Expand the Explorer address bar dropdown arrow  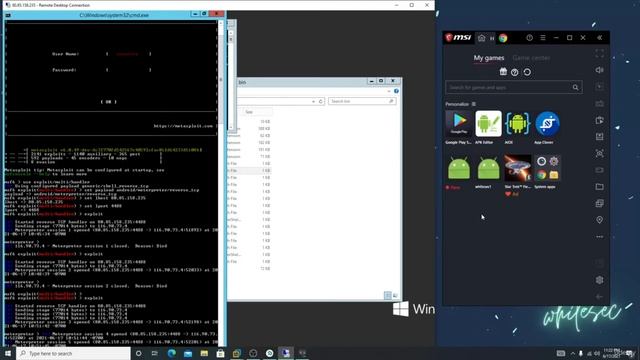tap(313, 101)
